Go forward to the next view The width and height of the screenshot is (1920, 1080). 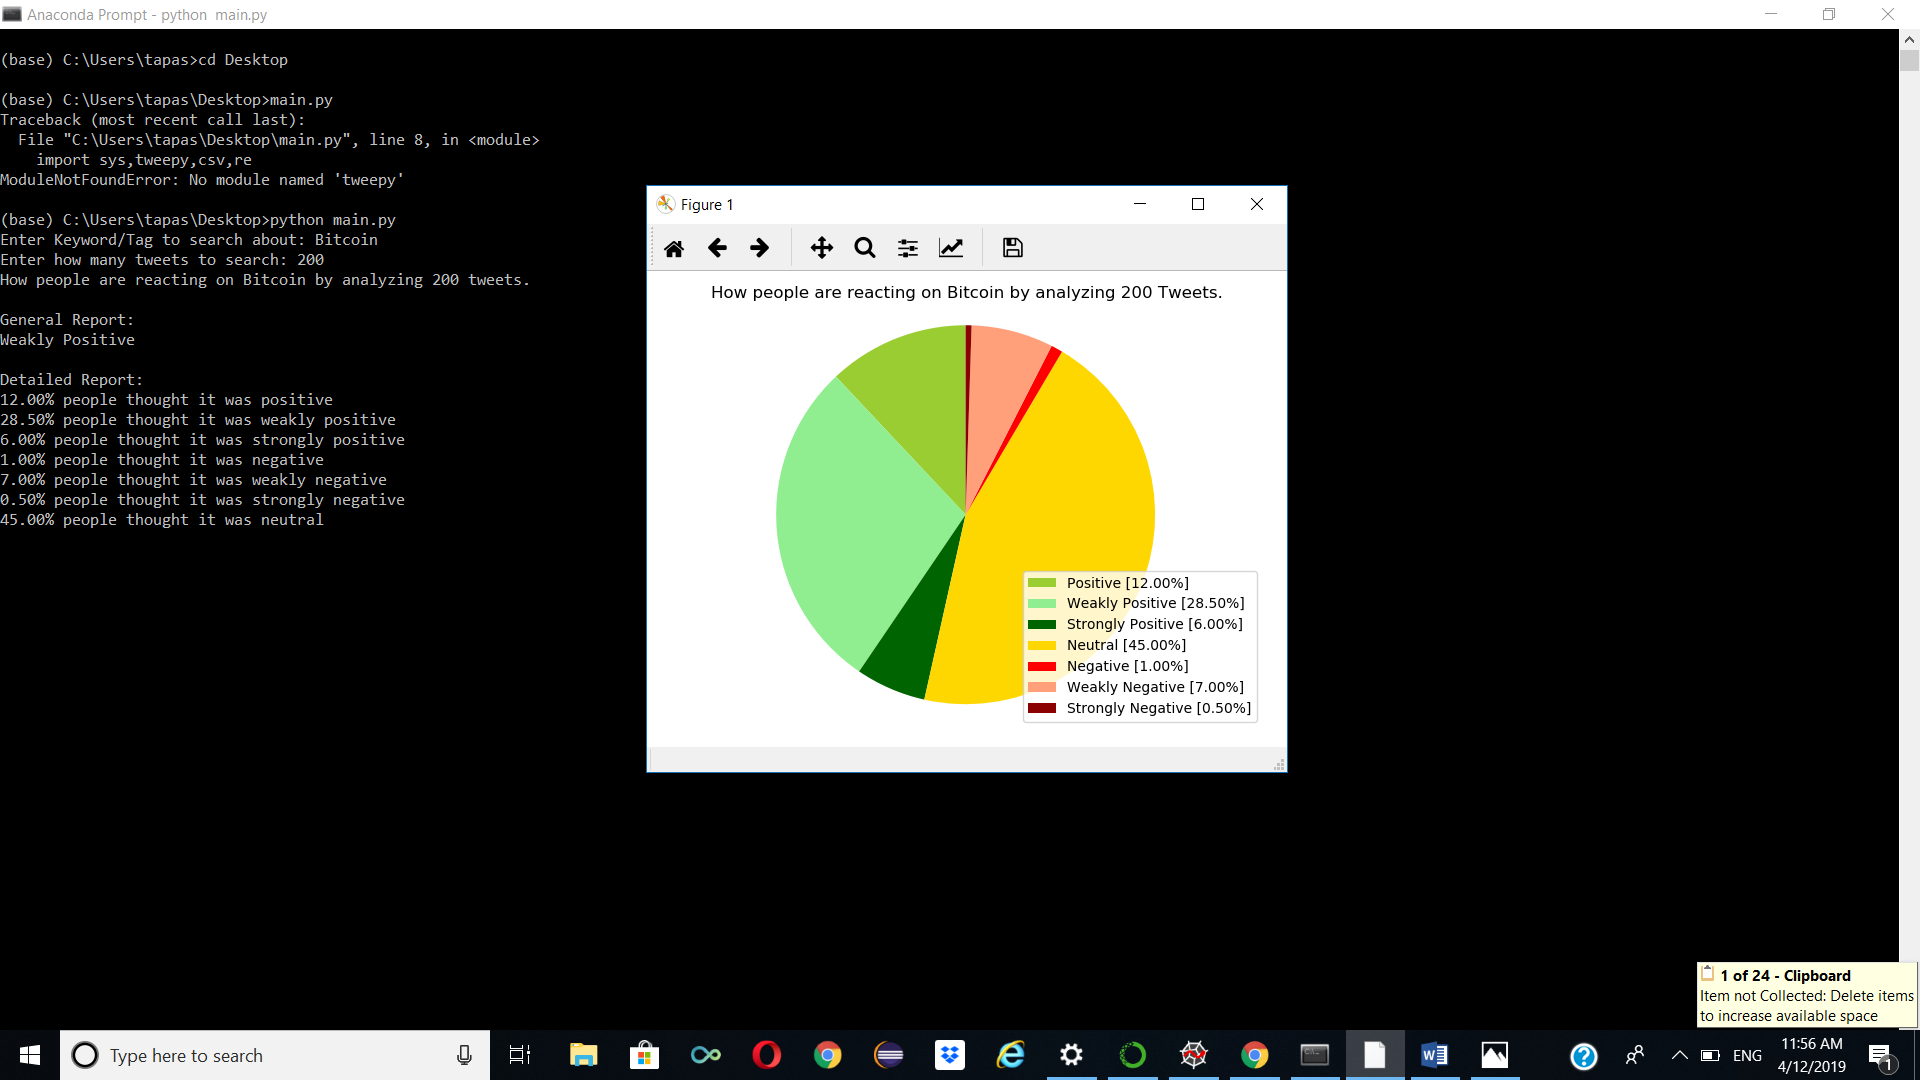(760, 248)
